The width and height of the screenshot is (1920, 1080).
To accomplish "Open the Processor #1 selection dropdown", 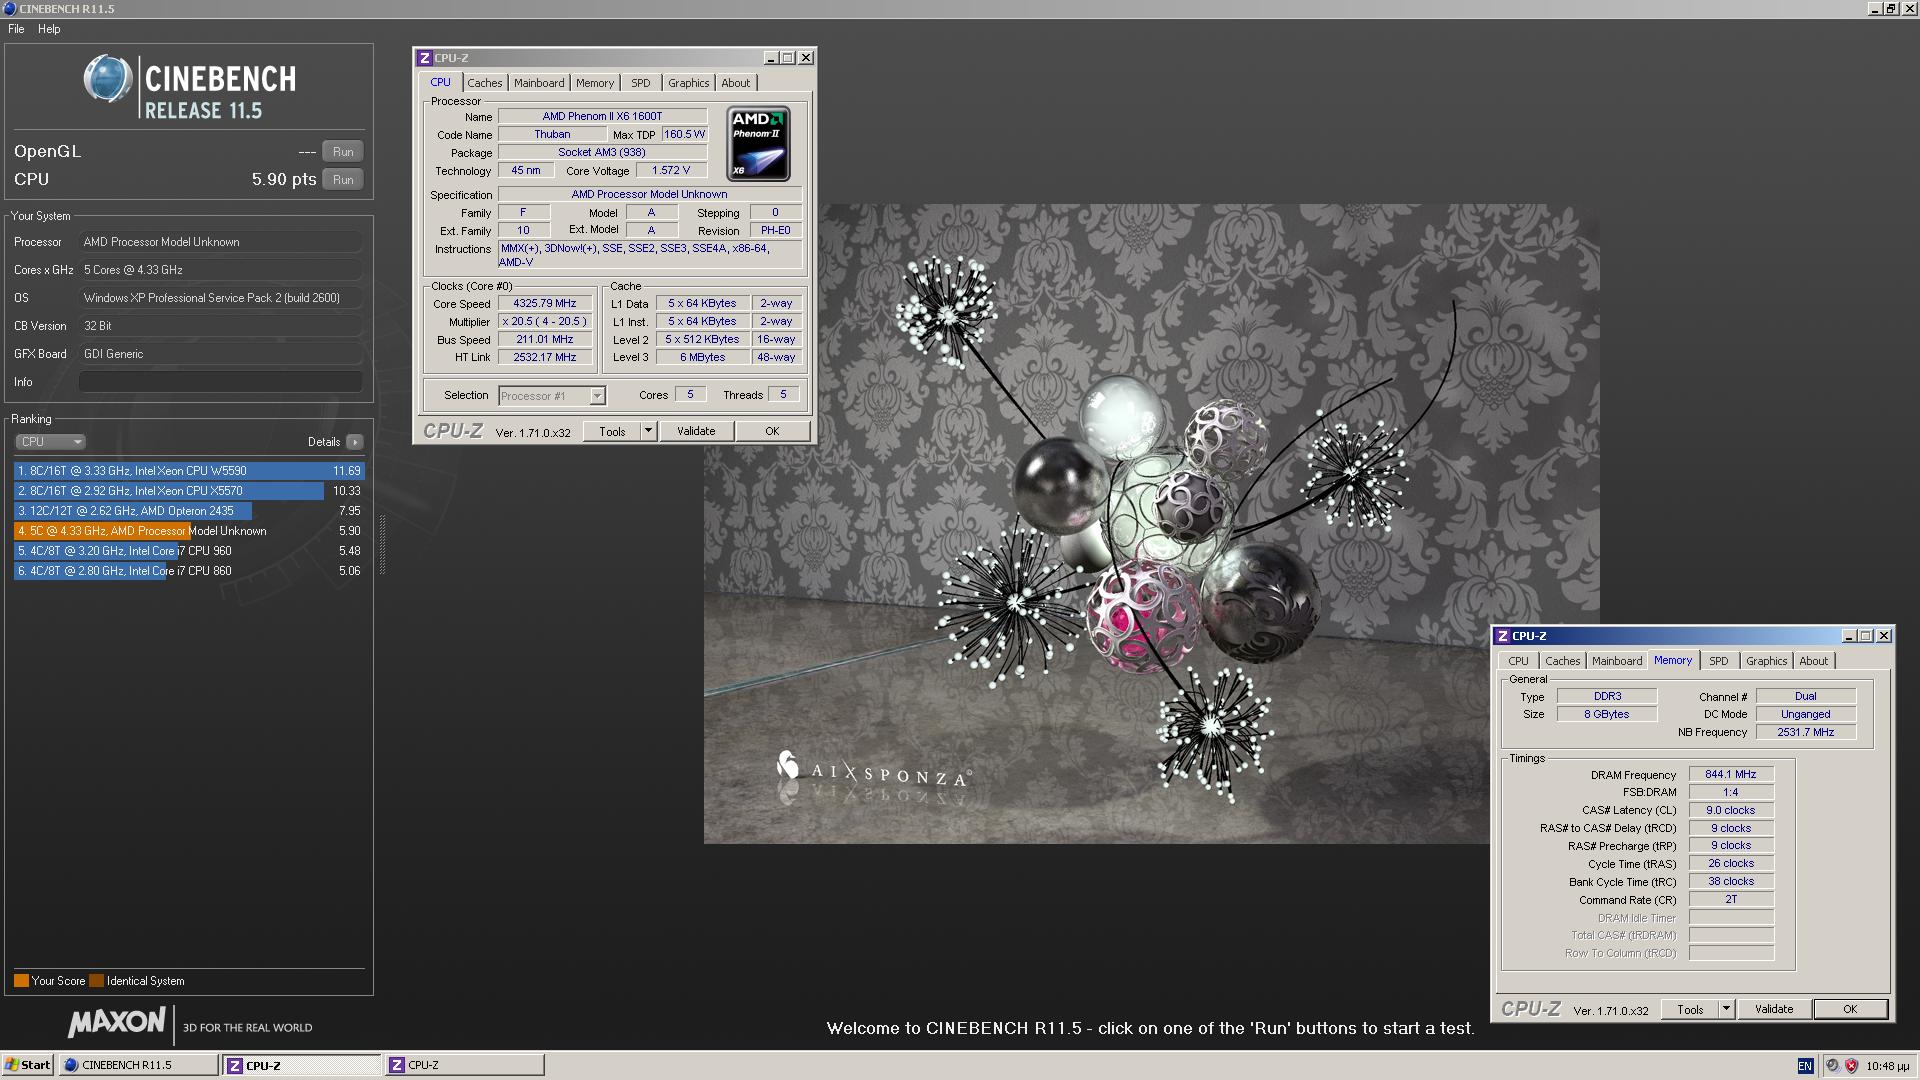I will pyautogui.click(x=552, y=396).
